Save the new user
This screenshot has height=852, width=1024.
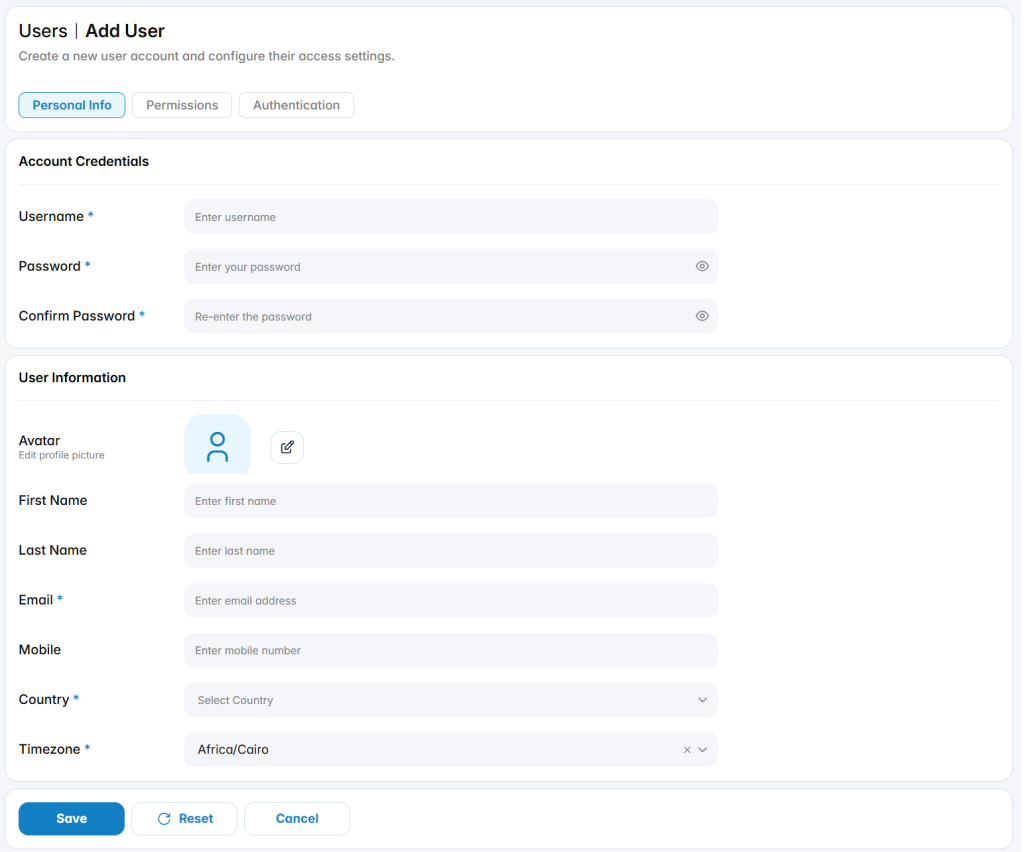click(x=71, y=819)
